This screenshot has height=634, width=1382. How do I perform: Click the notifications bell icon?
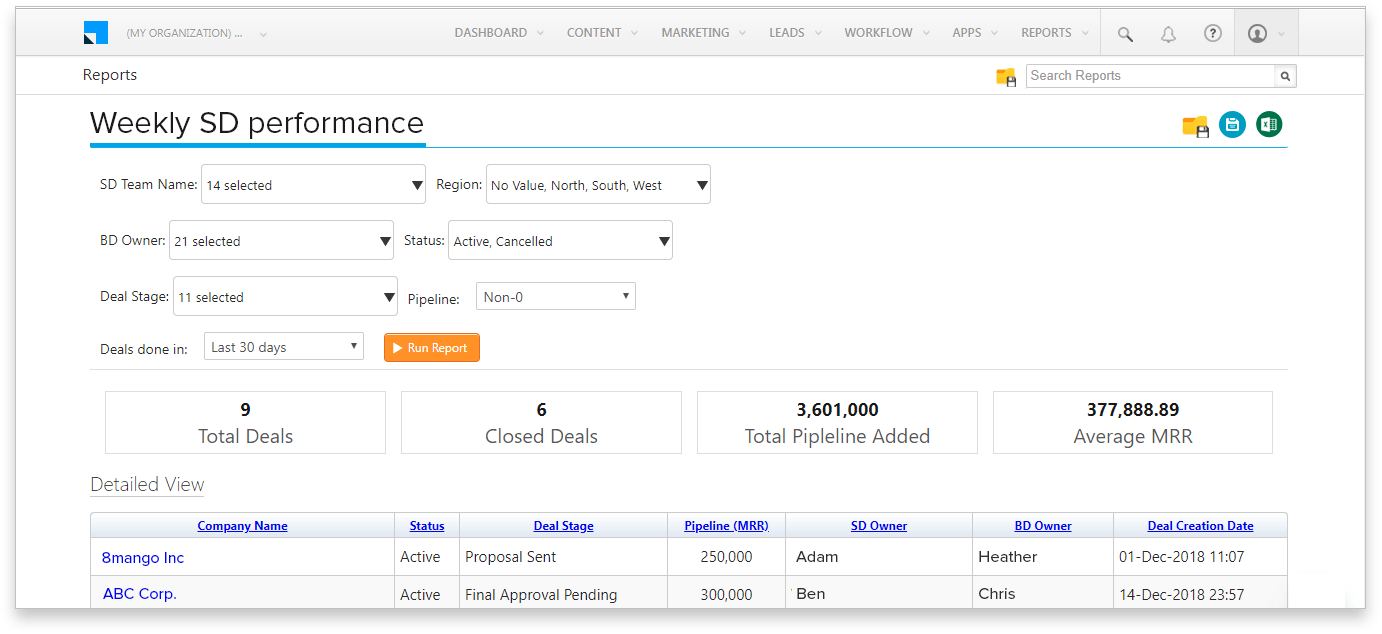click(x=1168, y=33)
